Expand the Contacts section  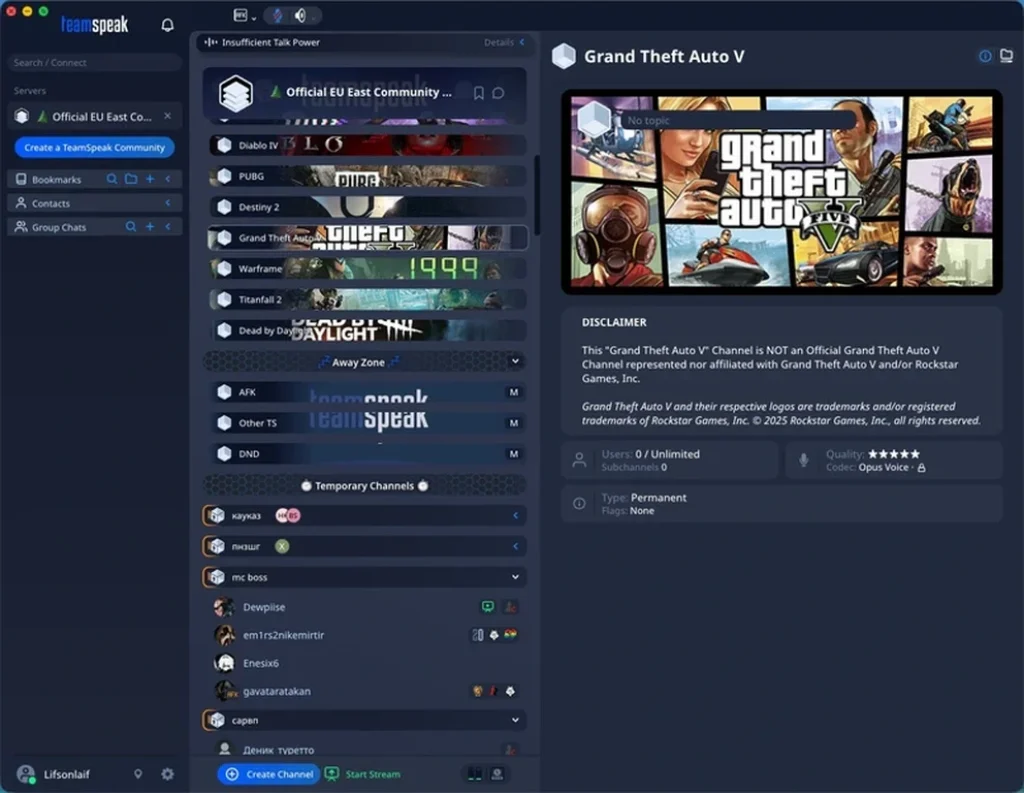coord(168,203)
